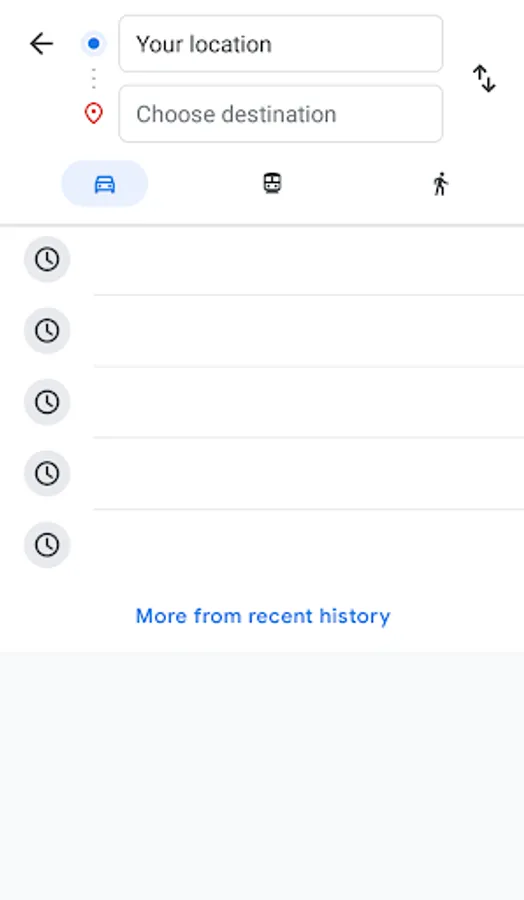Viewport: 524px width, 900px height.
Task: Click the fifth recent history clock icon
Action: (x=47, y=545)
